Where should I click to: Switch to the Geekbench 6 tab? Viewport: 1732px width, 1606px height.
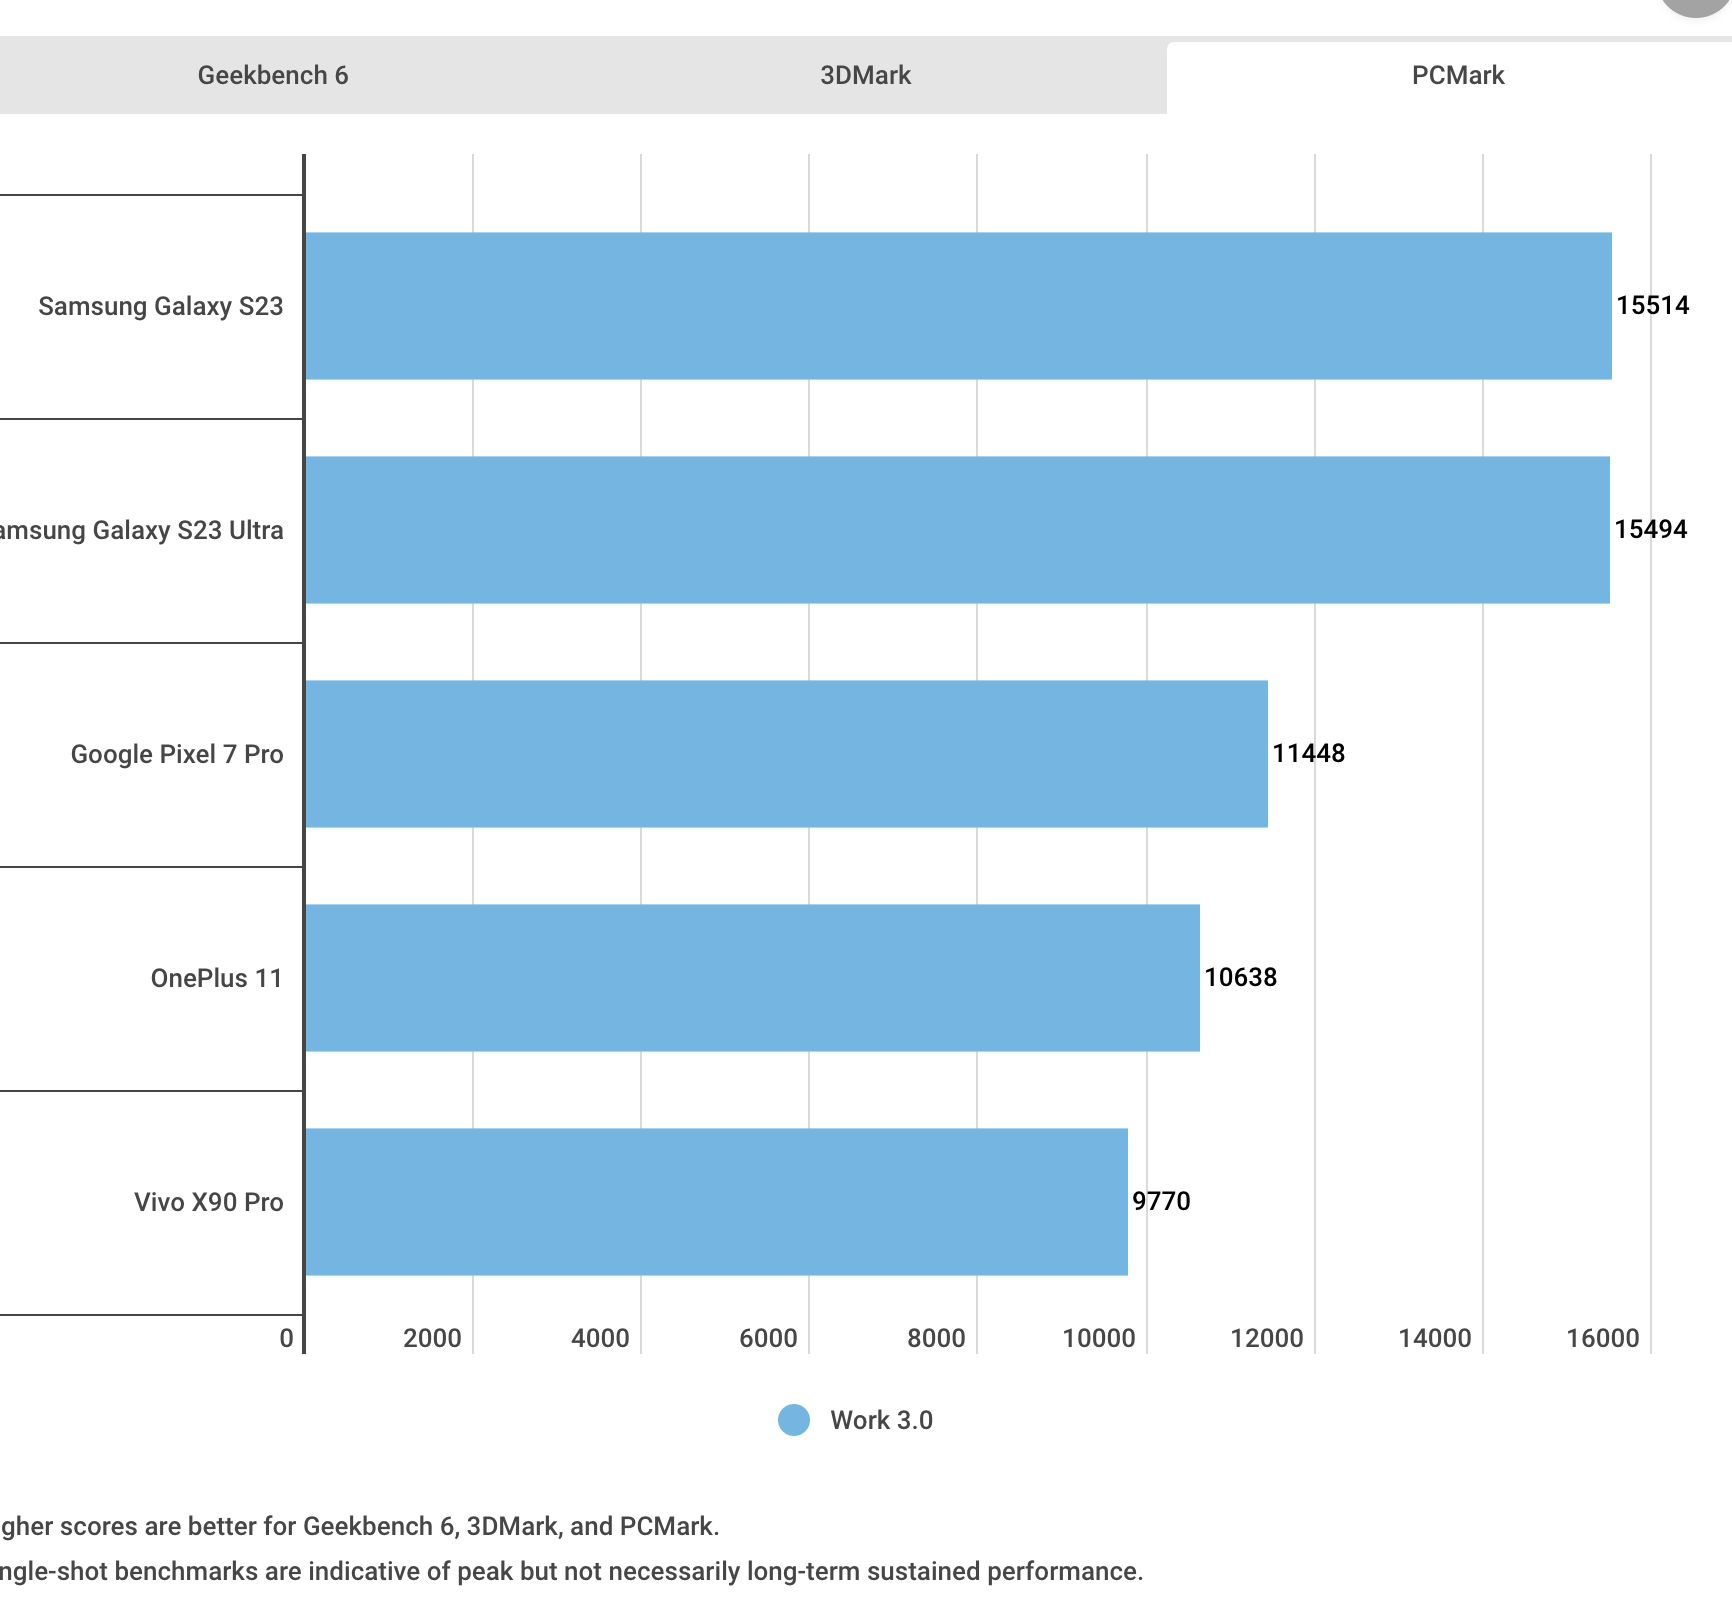coord(273,76)
